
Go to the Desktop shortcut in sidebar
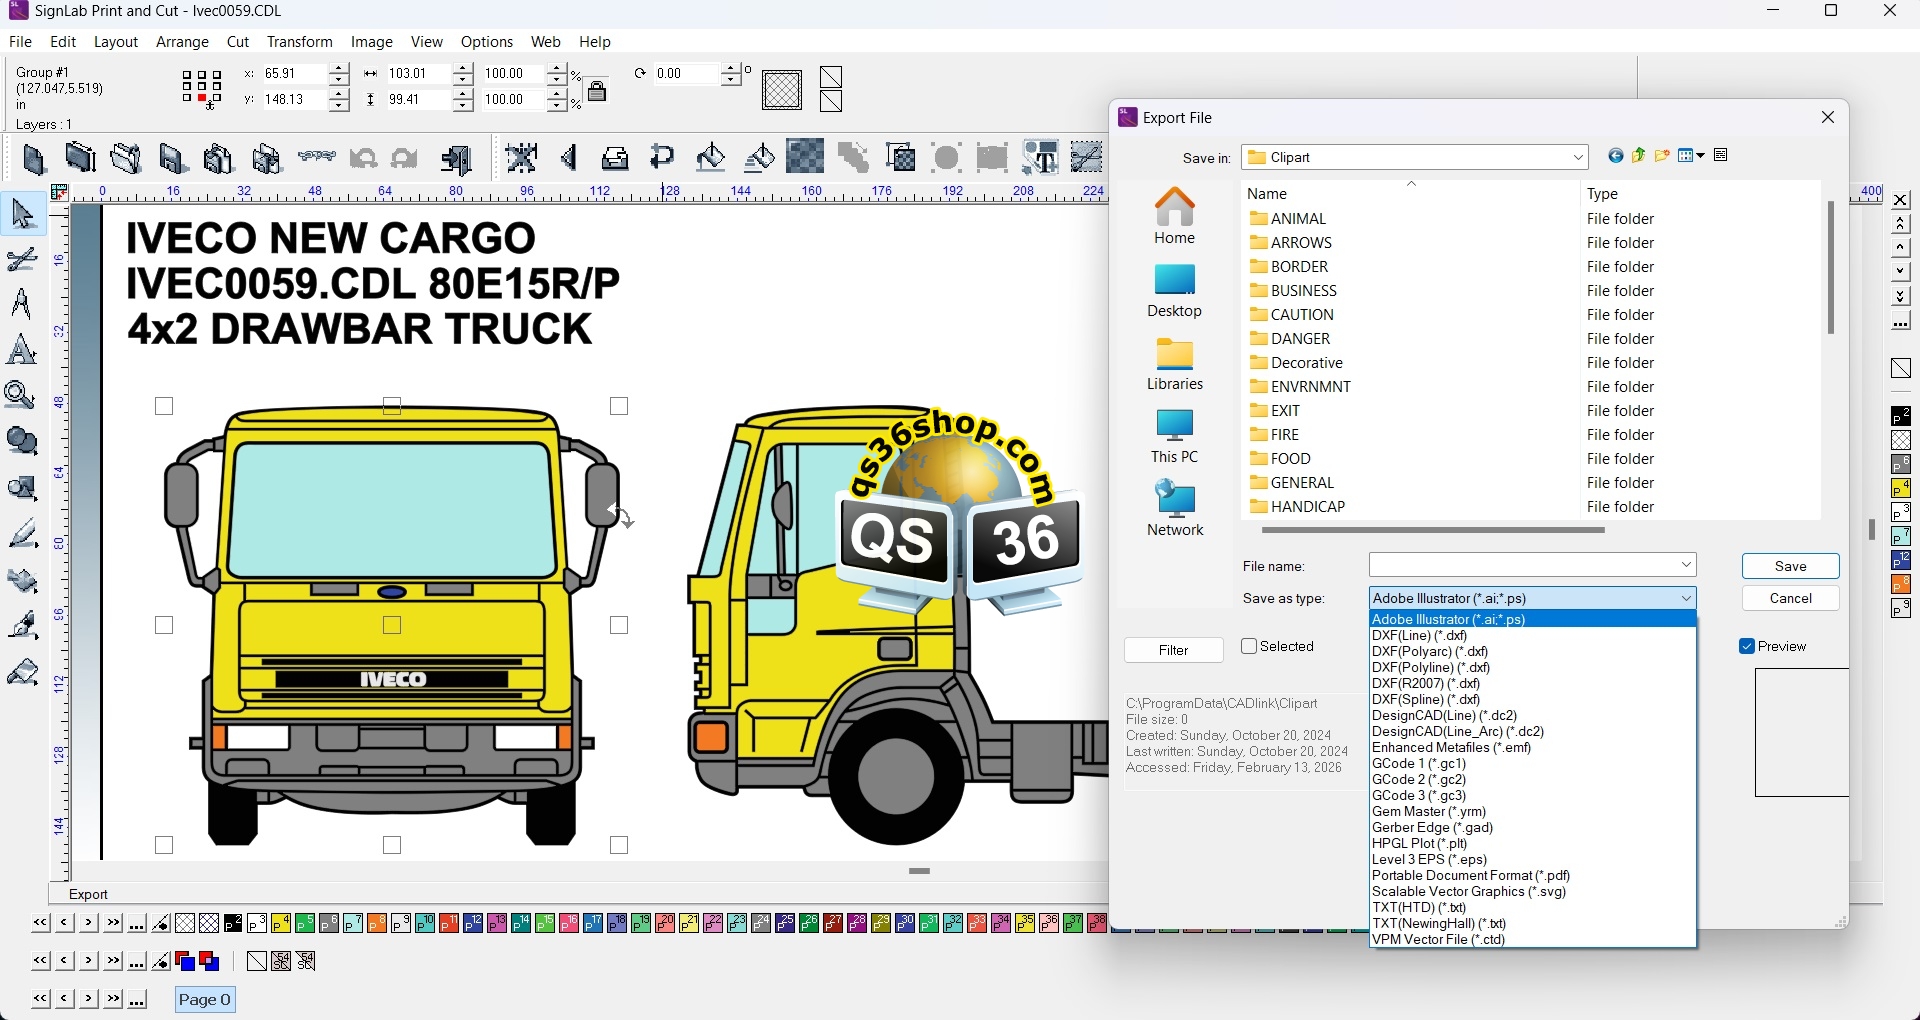point(1175,291)
